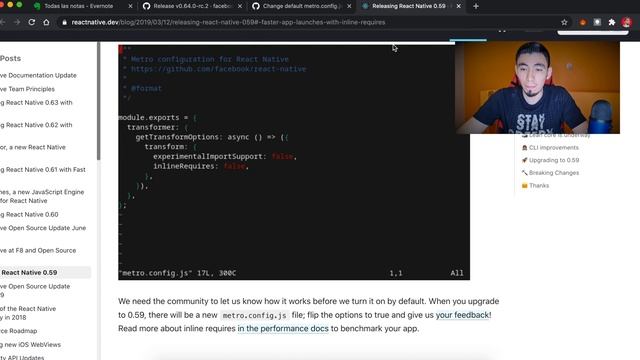Bookmark this page with the star icon
Screen dimensions: 640x360
(564, 22)
